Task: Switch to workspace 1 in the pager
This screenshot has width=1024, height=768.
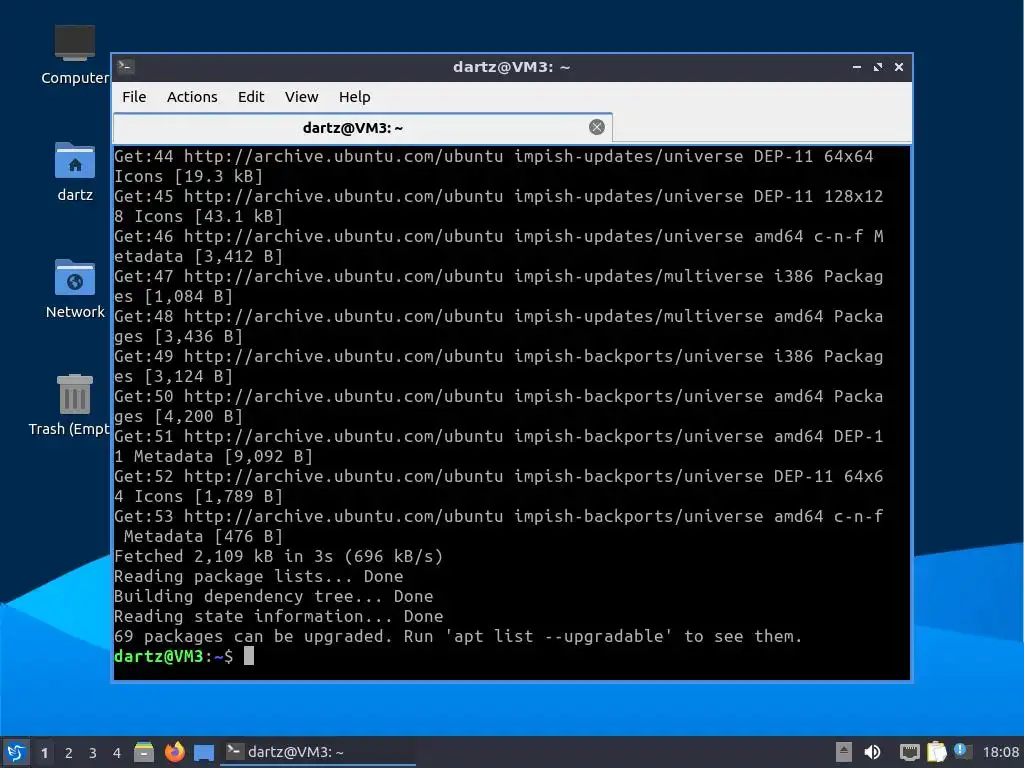Action: [44, 753]
